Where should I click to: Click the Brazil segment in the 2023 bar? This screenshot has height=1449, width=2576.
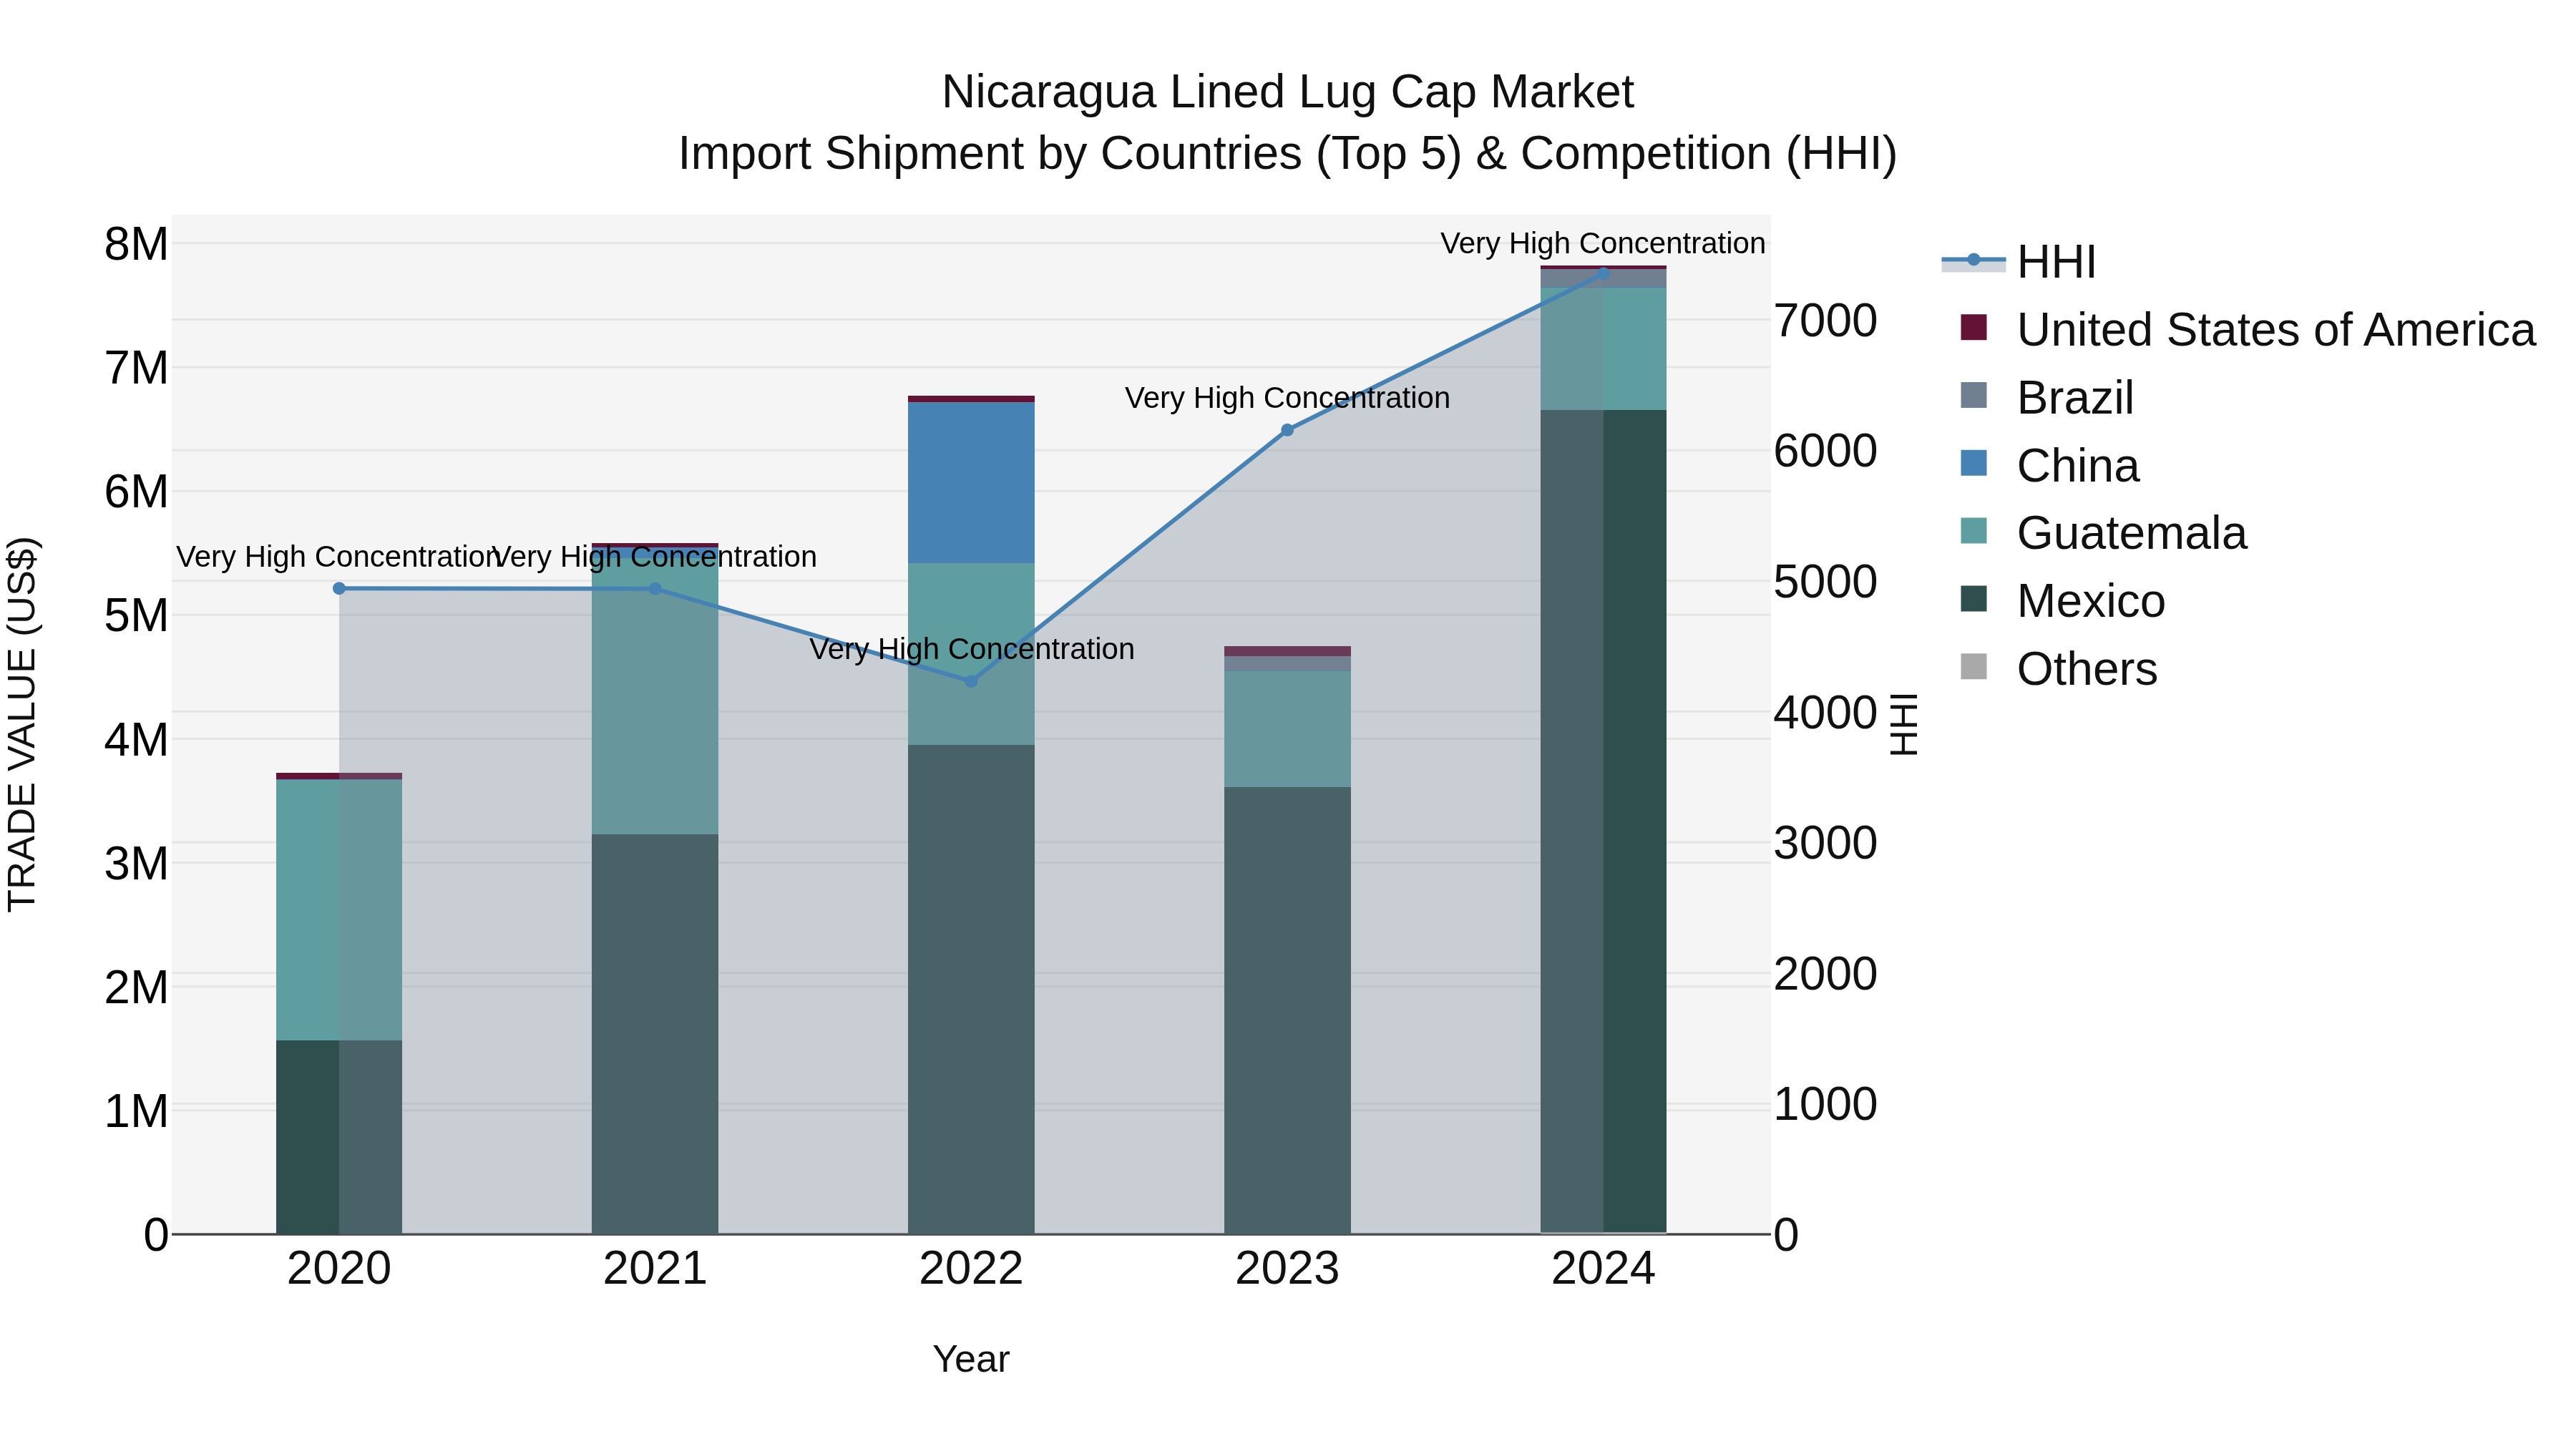pos(1287,664)
